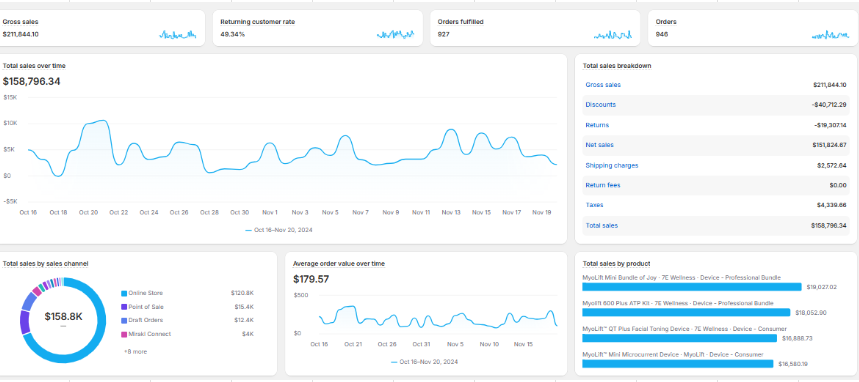Select the Draft Orders legend swatch

pos(124,321)
